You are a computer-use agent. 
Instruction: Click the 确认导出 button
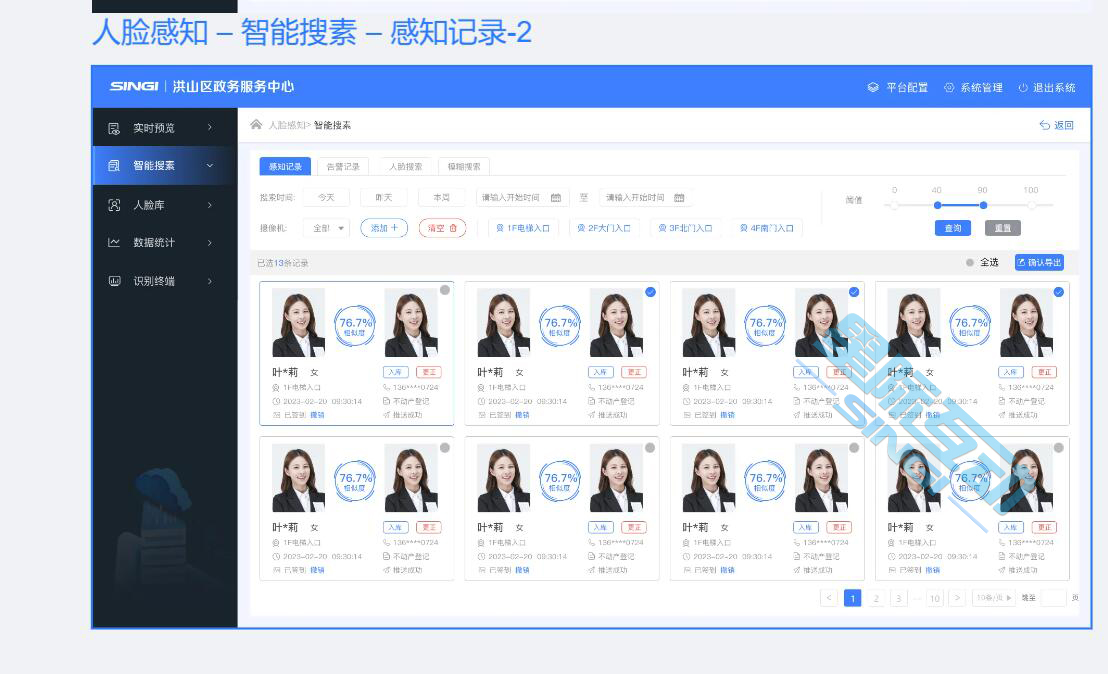tap(1039, 262)
